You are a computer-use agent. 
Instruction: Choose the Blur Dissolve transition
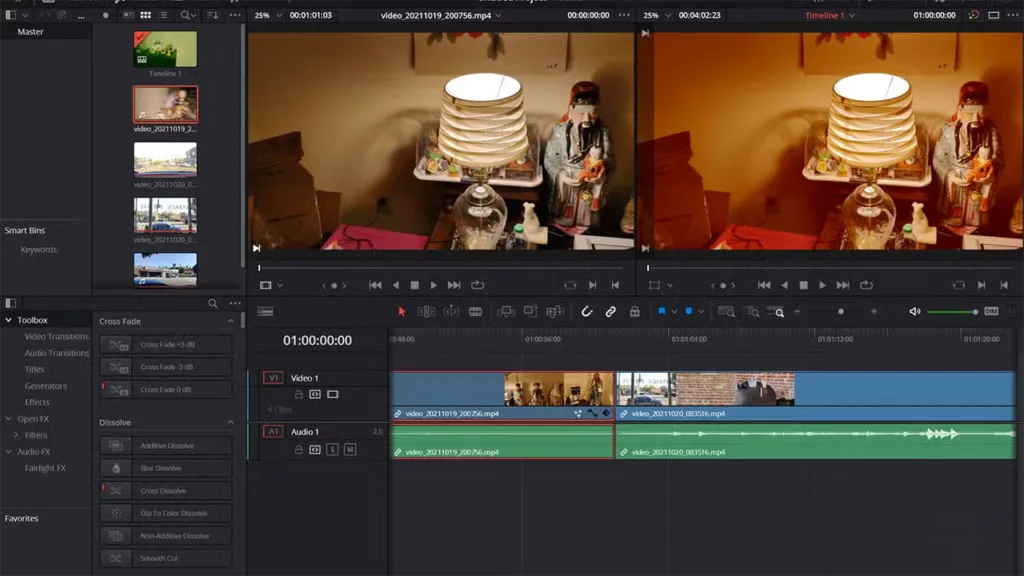(x=166, y=468)
